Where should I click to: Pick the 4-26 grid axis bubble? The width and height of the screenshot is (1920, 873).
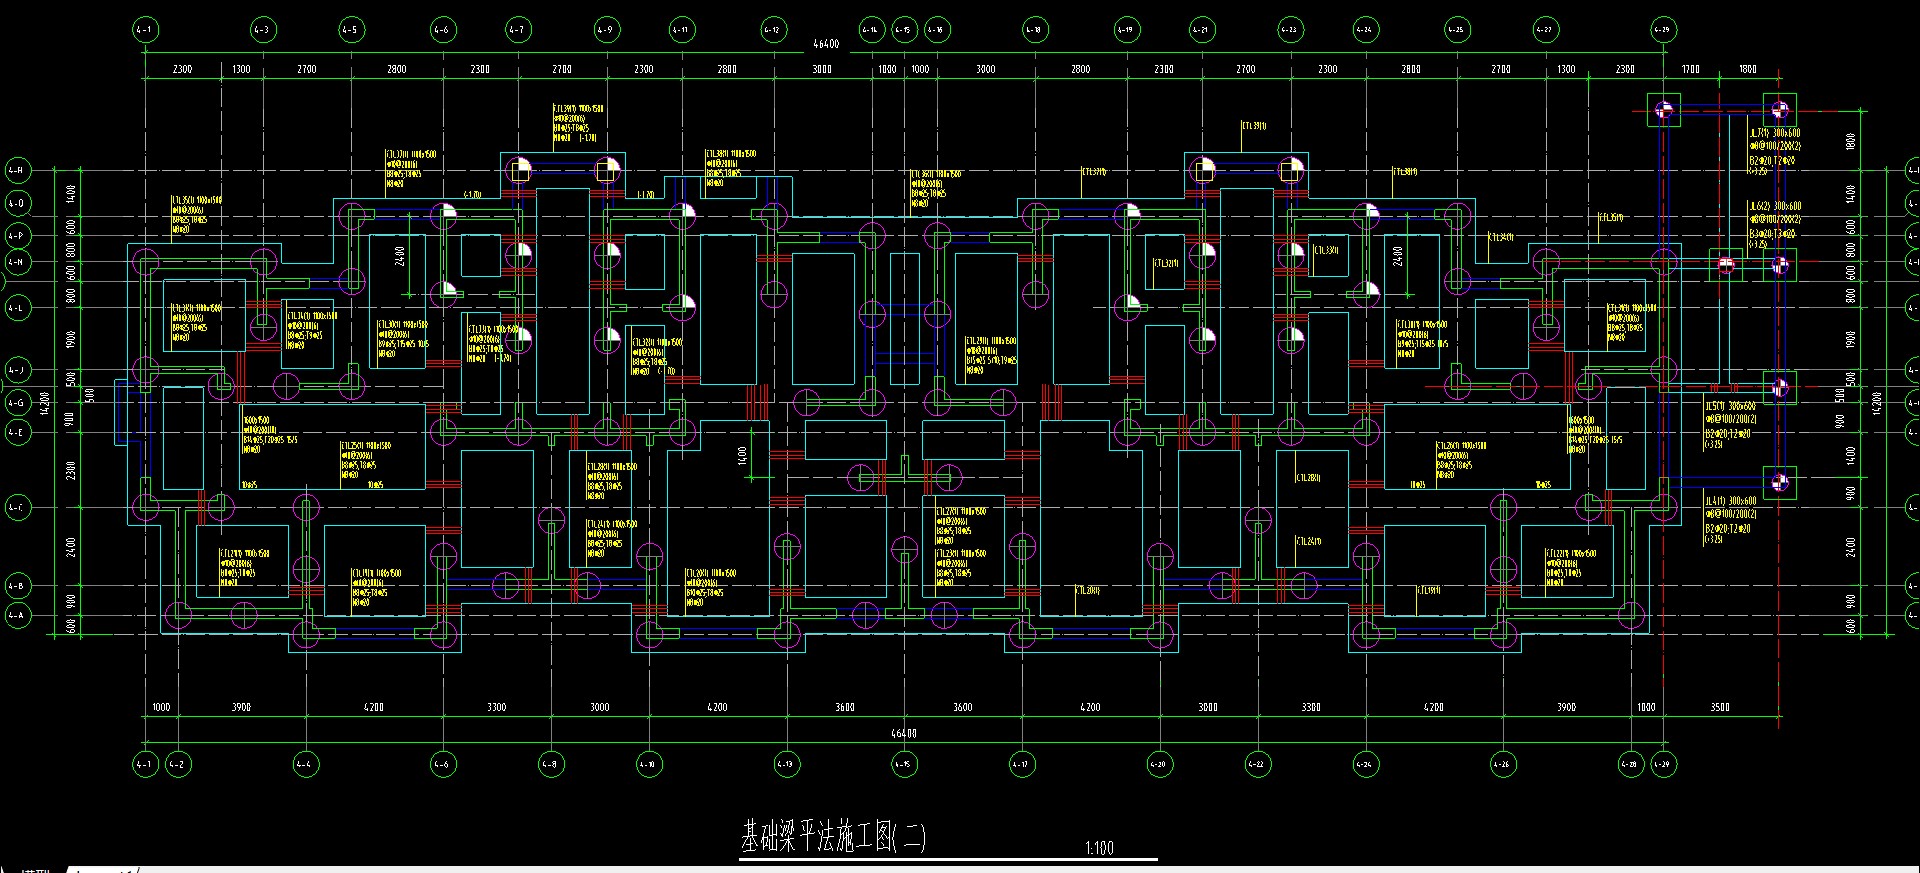coord(1502,764)
